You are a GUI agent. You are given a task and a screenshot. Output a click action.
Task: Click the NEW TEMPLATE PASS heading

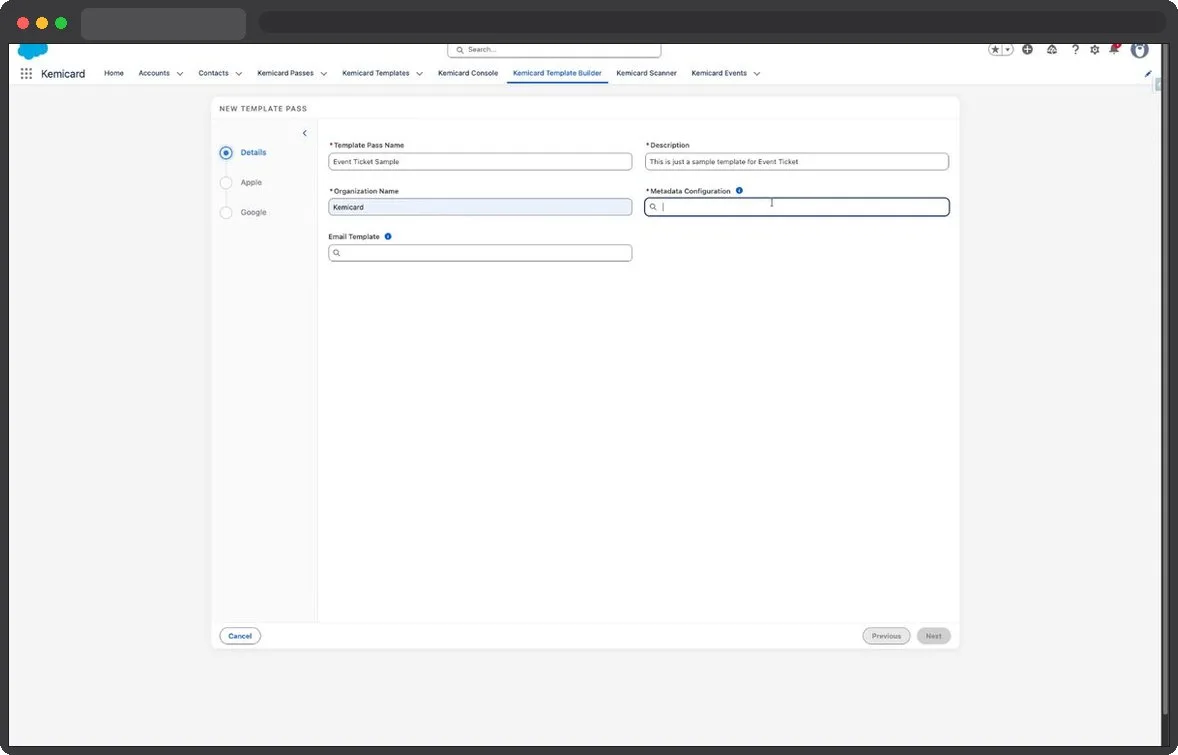pyautogui.click(x=263, y=109)
